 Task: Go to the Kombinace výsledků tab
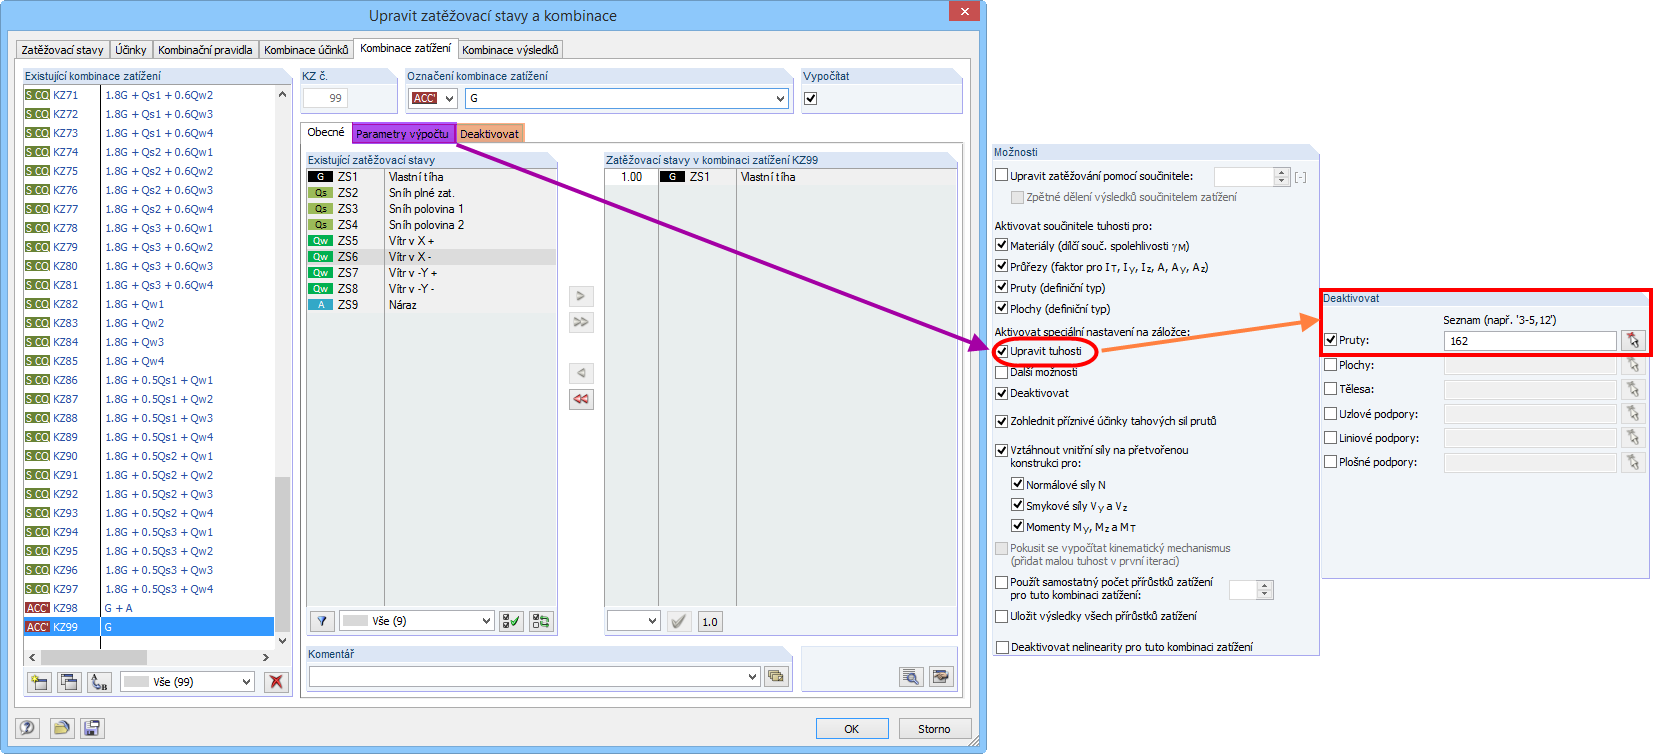click(510, 50)
